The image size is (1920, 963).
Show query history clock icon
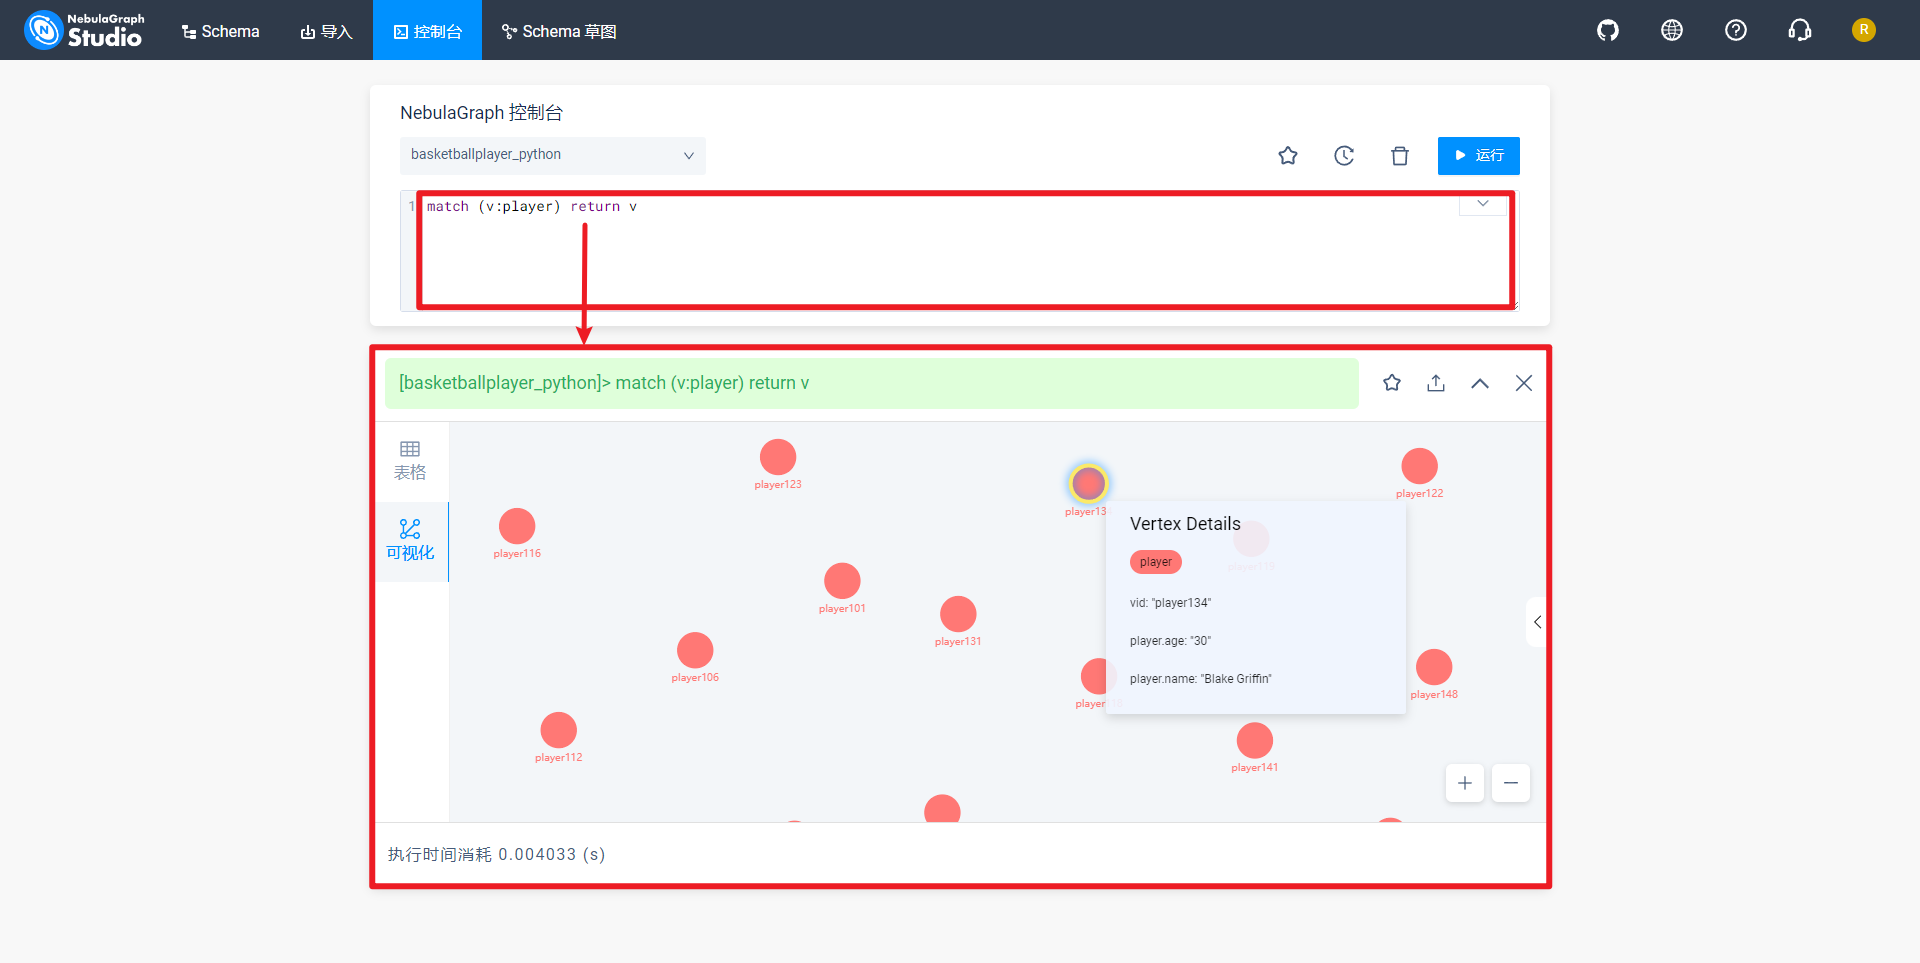tap(1344, 155)
